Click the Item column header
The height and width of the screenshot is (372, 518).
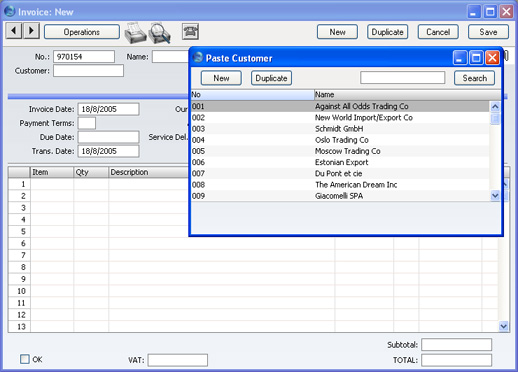(x=52, y=172)
